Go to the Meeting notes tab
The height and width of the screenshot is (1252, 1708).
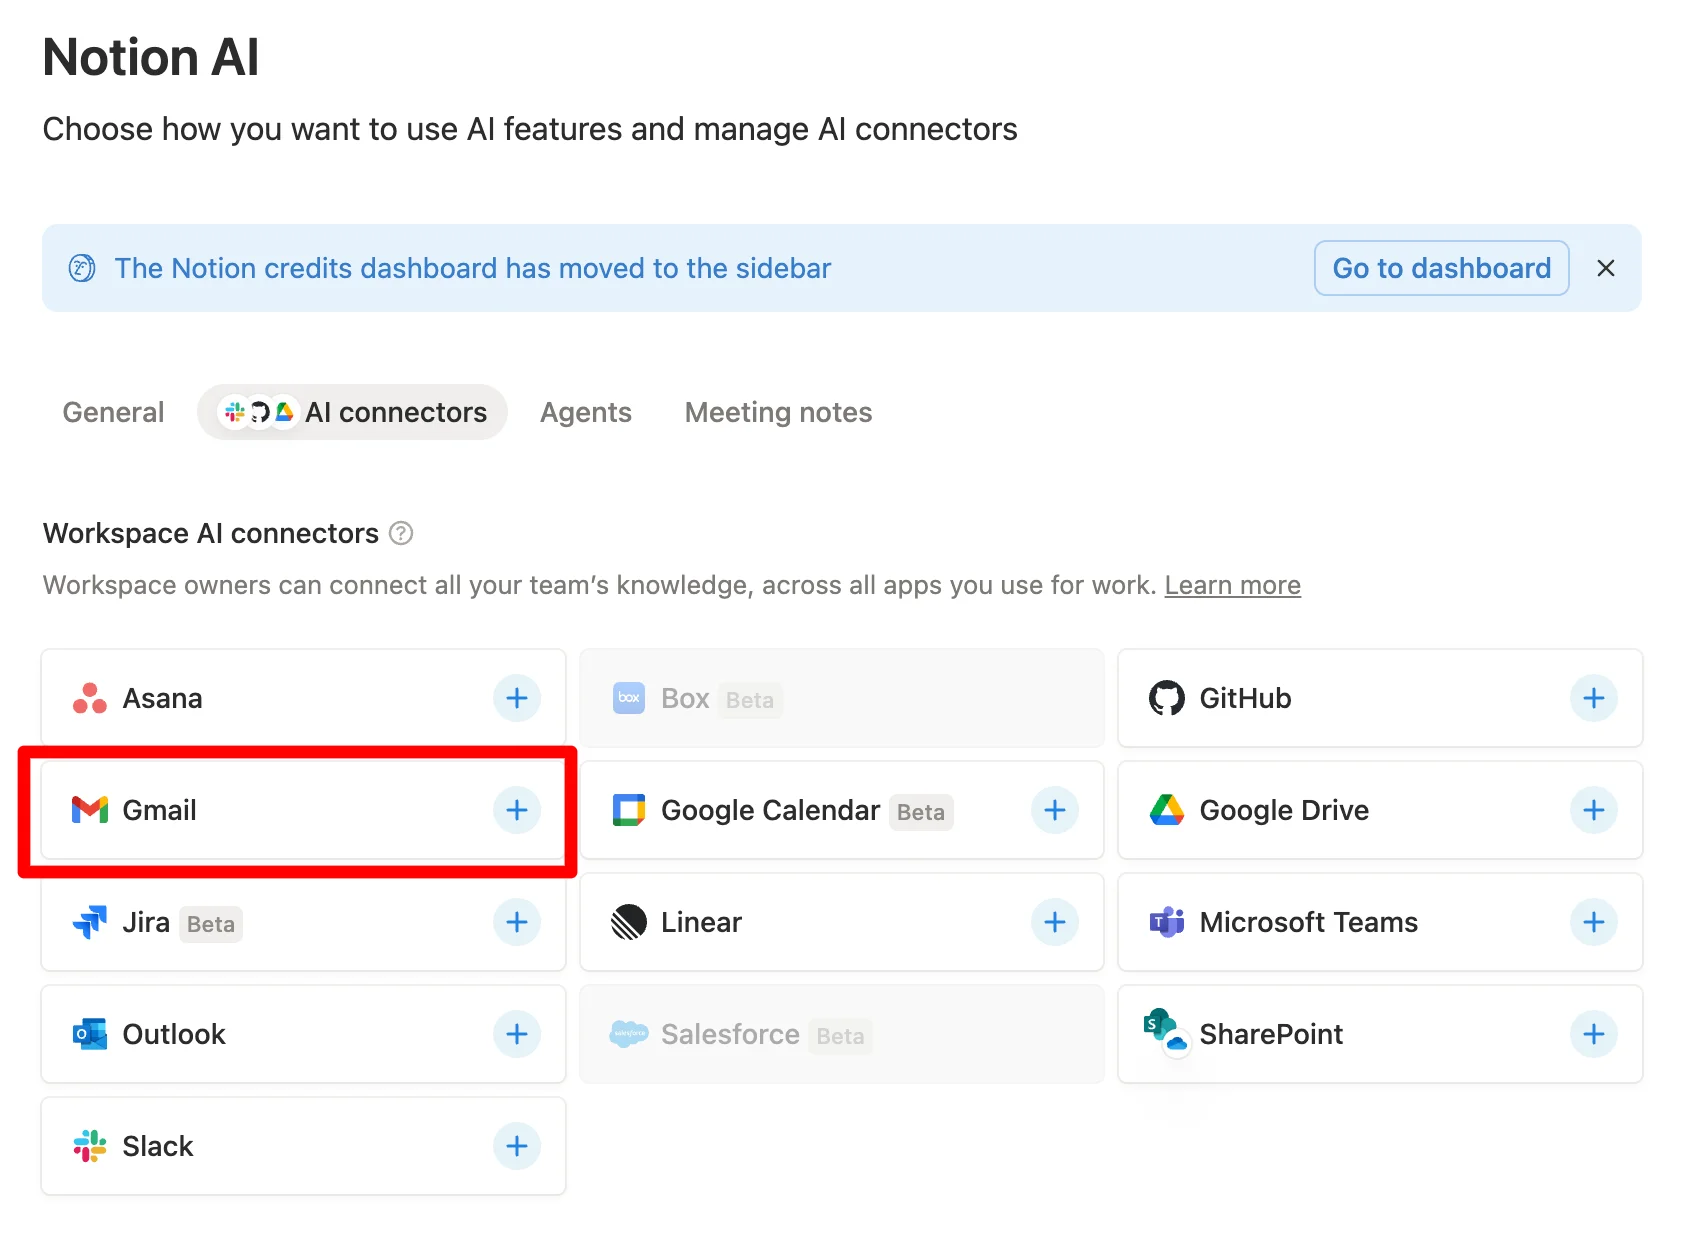pyautogui.click(x=779, y=412)
